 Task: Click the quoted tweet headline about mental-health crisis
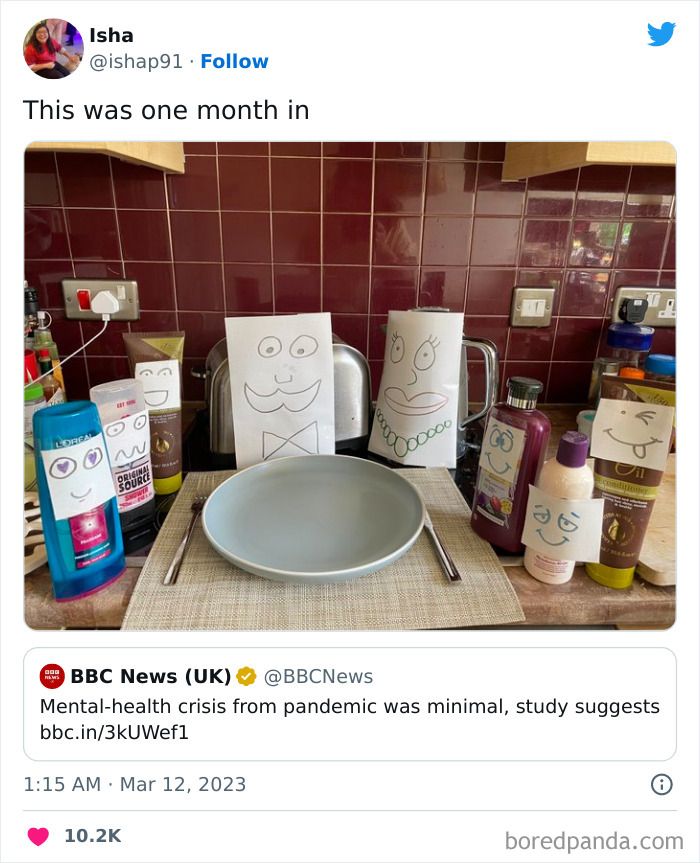coord(349,706)
